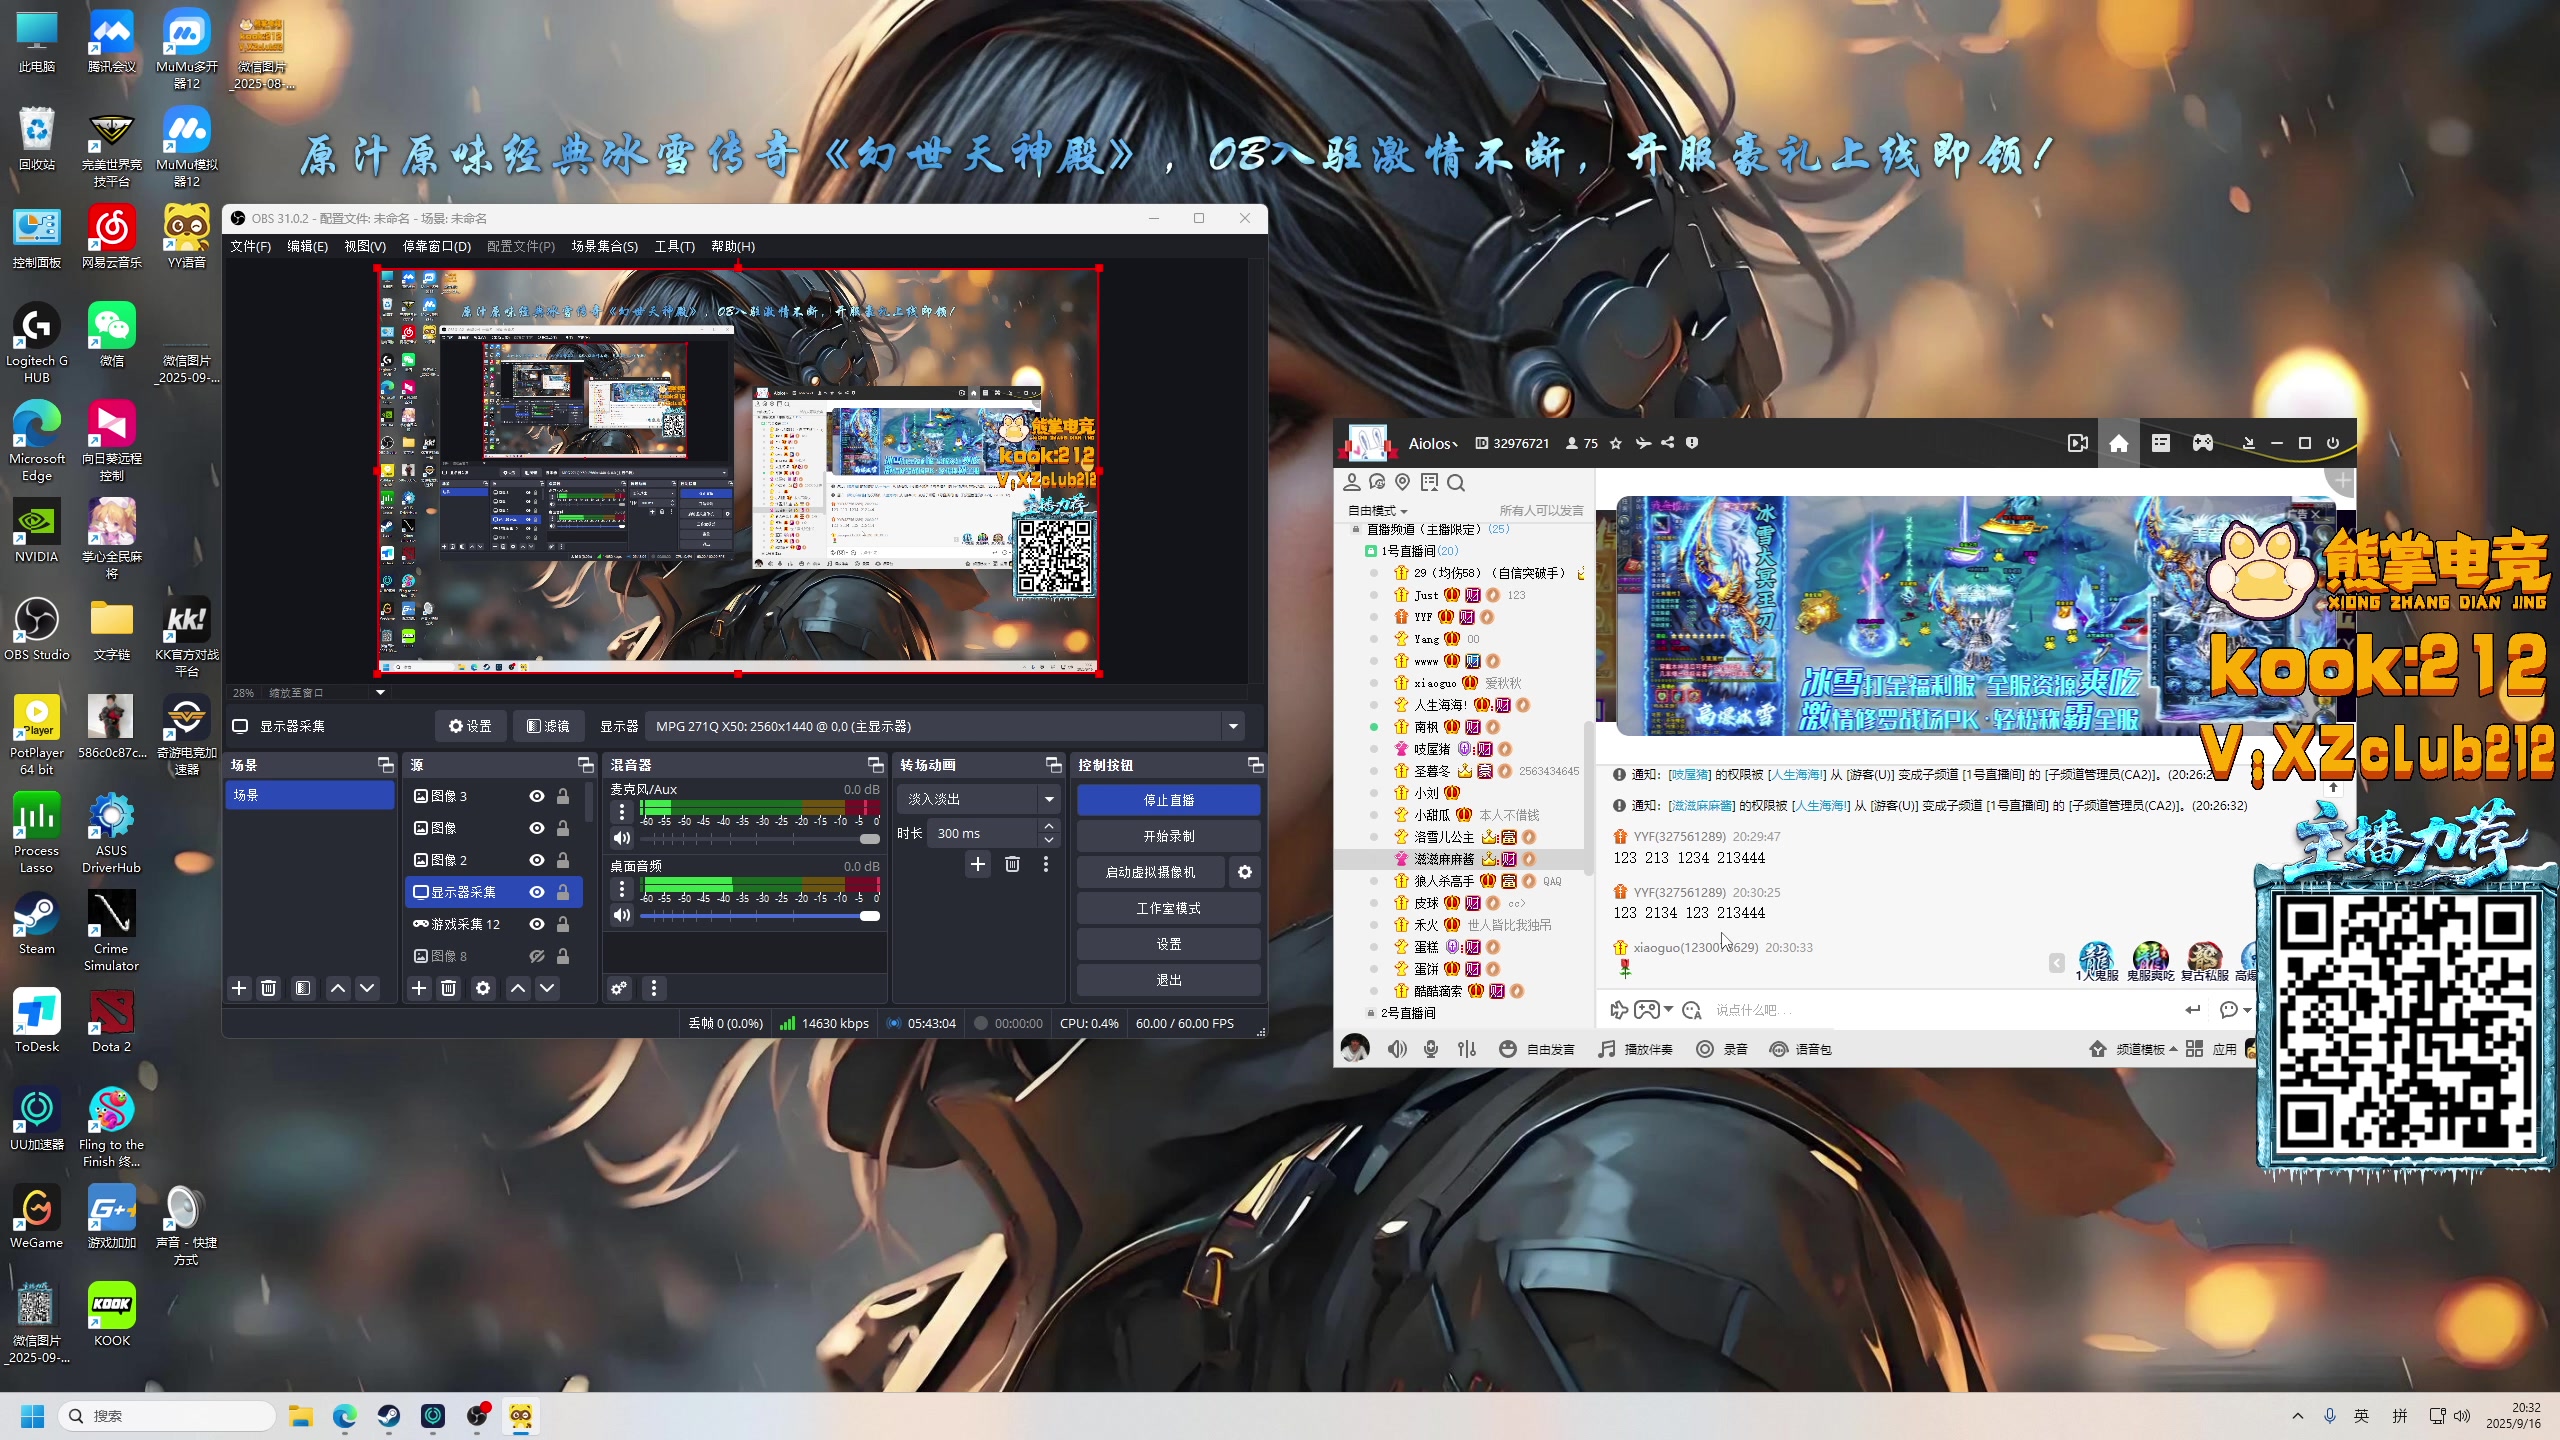The image size is (2560, 1440).
Task: Toggle lock on 图像 3 source
Action: click(x=563, y=796)
